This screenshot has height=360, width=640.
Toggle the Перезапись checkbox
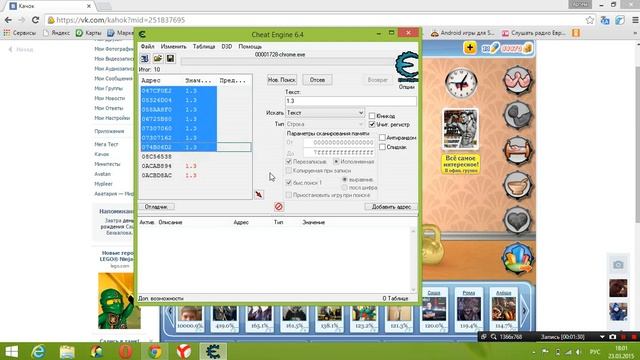pyautogui.click(x=289, y=162)
